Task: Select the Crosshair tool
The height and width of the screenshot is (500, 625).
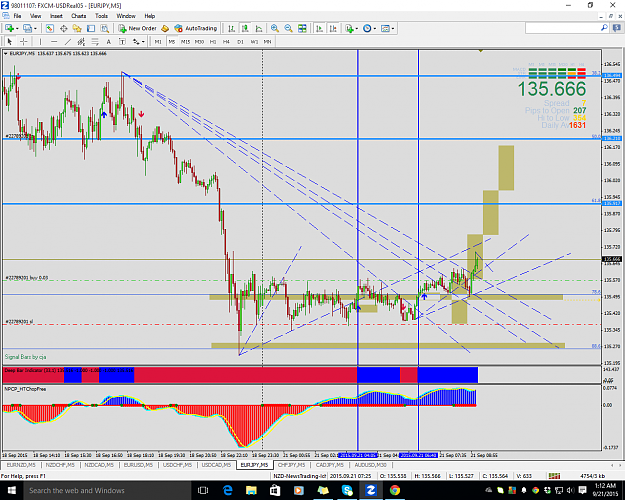Action: click(x=24, y=41)
